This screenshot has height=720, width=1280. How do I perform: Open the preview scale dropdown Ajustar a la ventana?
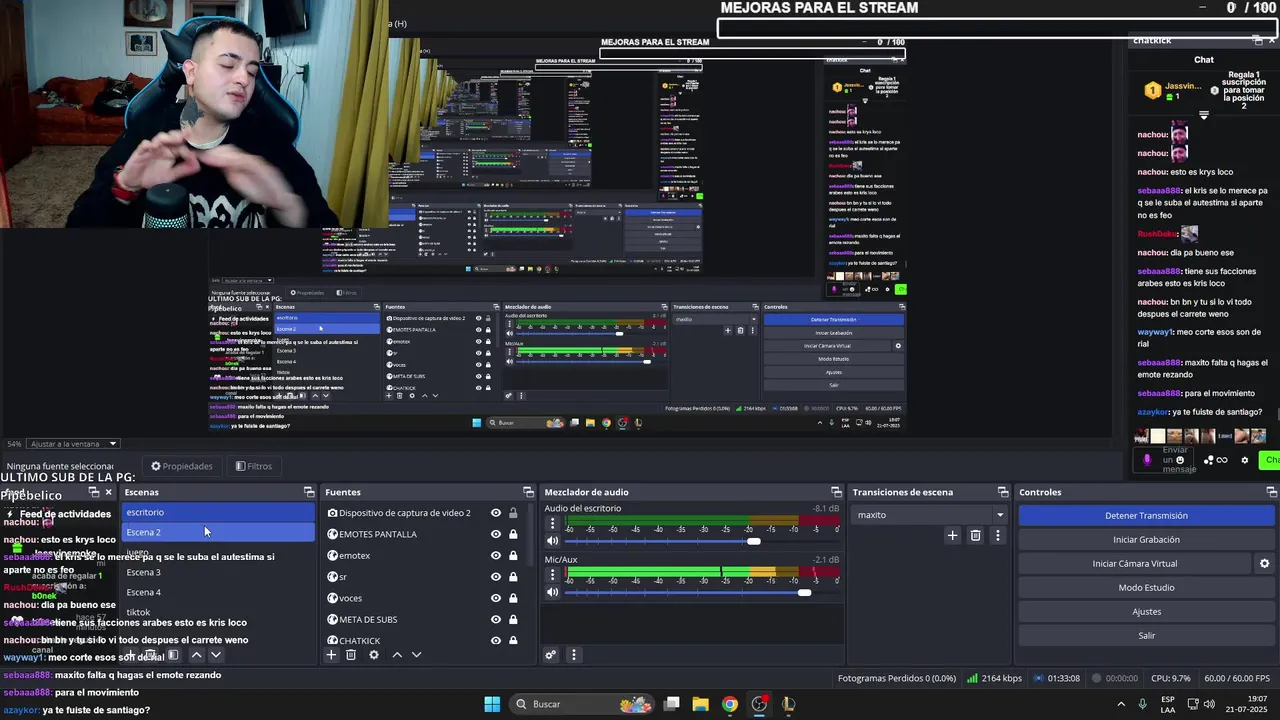(x=72, y=444)
